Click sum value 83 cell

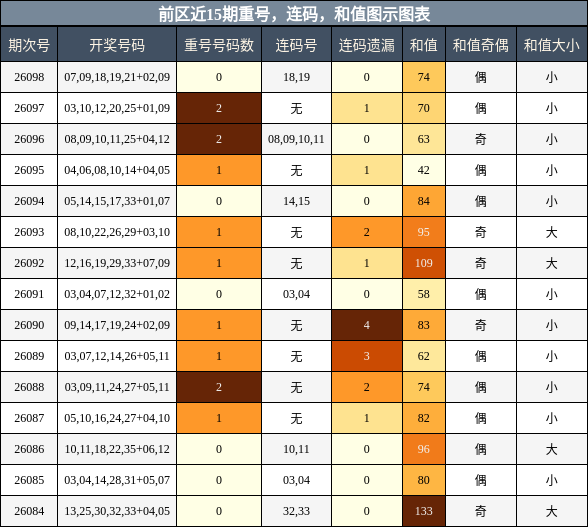coord(424,325)
